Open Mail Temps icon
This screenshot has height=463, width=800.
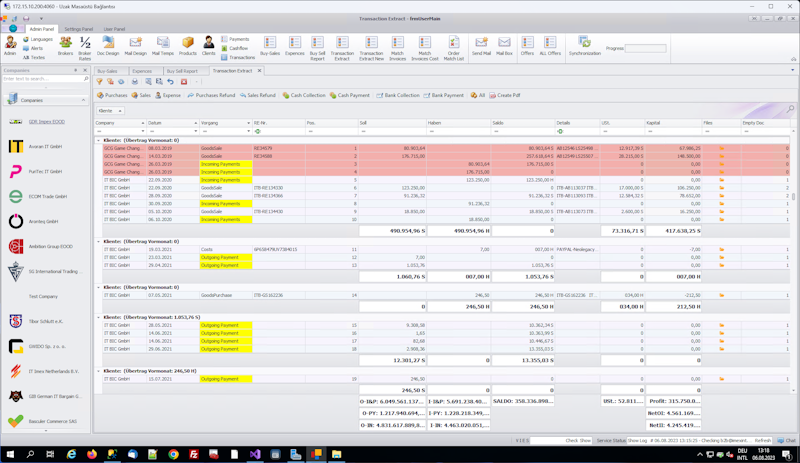[x=163, y=46]
